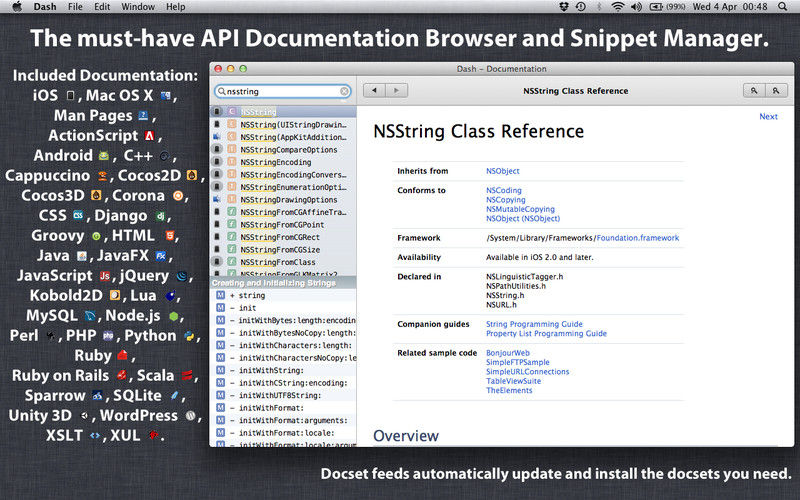Click initWithString: method
Image resolution: width=800 pixels, height=500 pixels.
(283, 370)
